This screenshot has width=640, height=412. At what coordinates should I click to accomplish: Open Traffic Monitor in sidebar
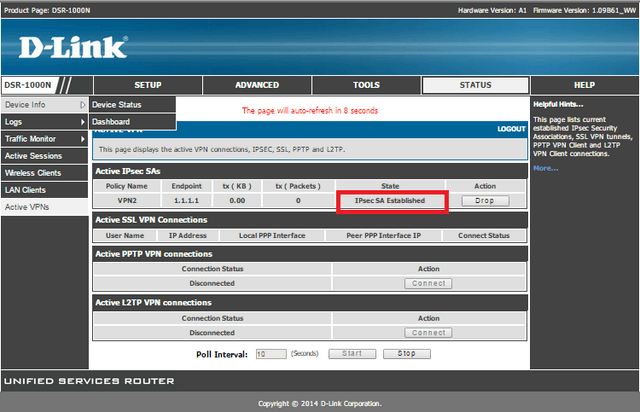44,139
